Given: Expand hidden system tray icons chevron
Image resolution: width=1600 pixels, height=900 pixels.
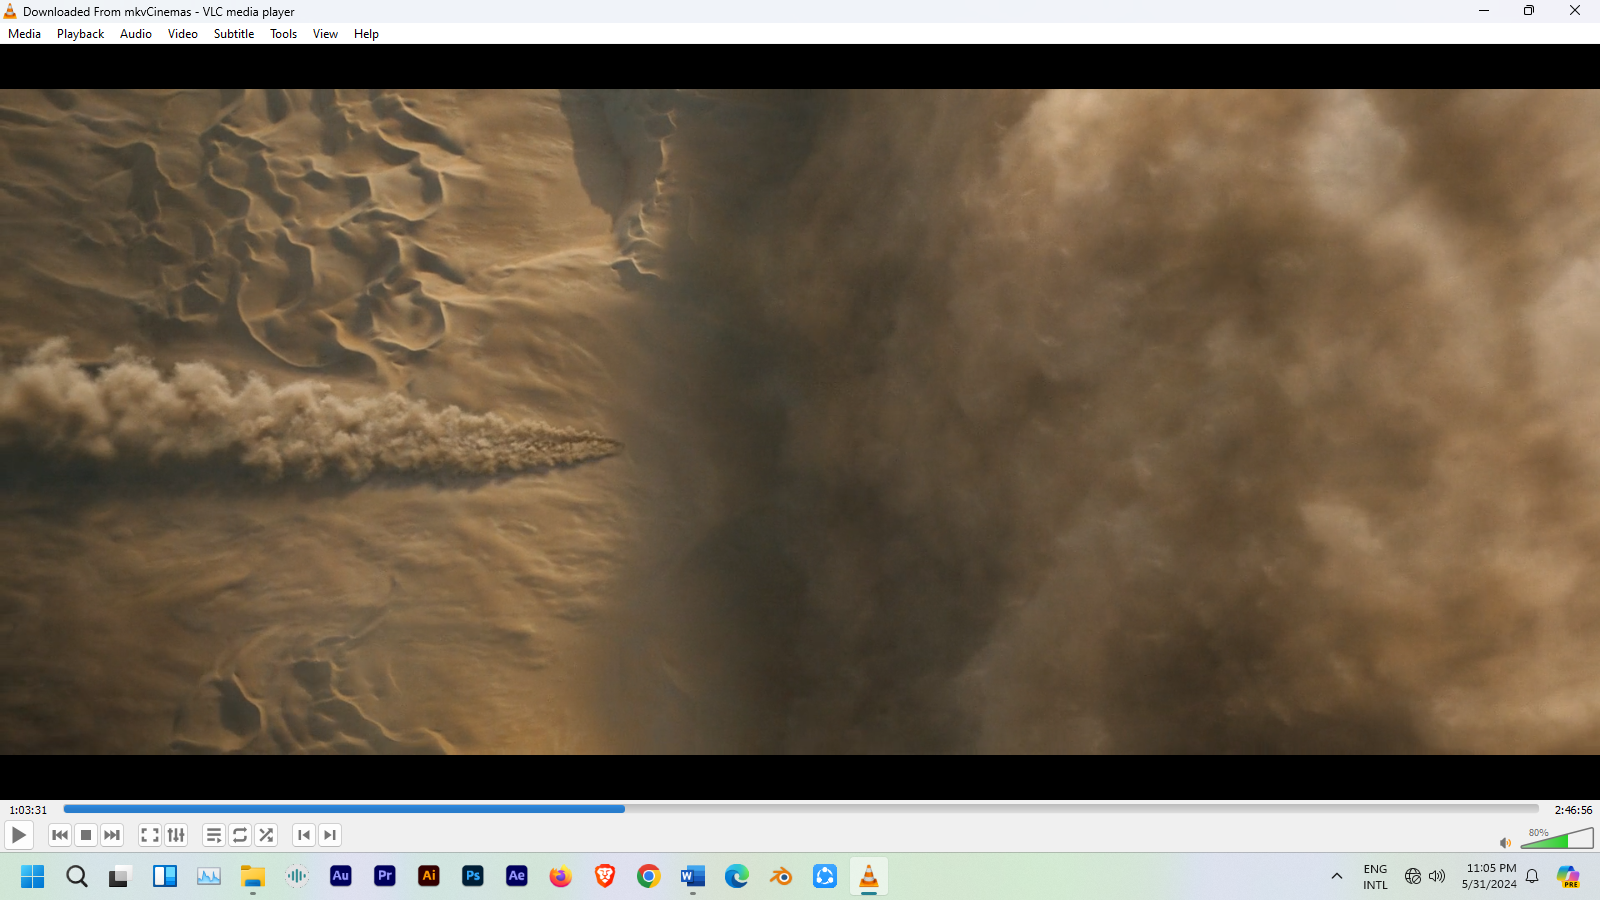Looking at the screenshot, I should [1337, 876].
